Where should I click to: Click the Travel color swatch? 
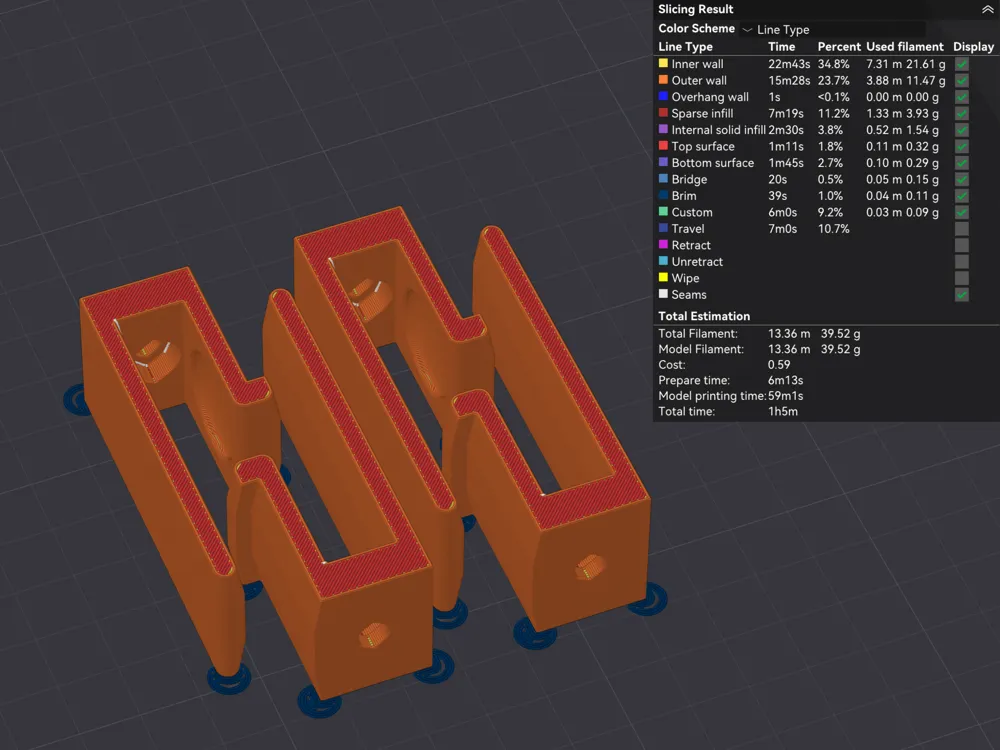tap(663, 228)
